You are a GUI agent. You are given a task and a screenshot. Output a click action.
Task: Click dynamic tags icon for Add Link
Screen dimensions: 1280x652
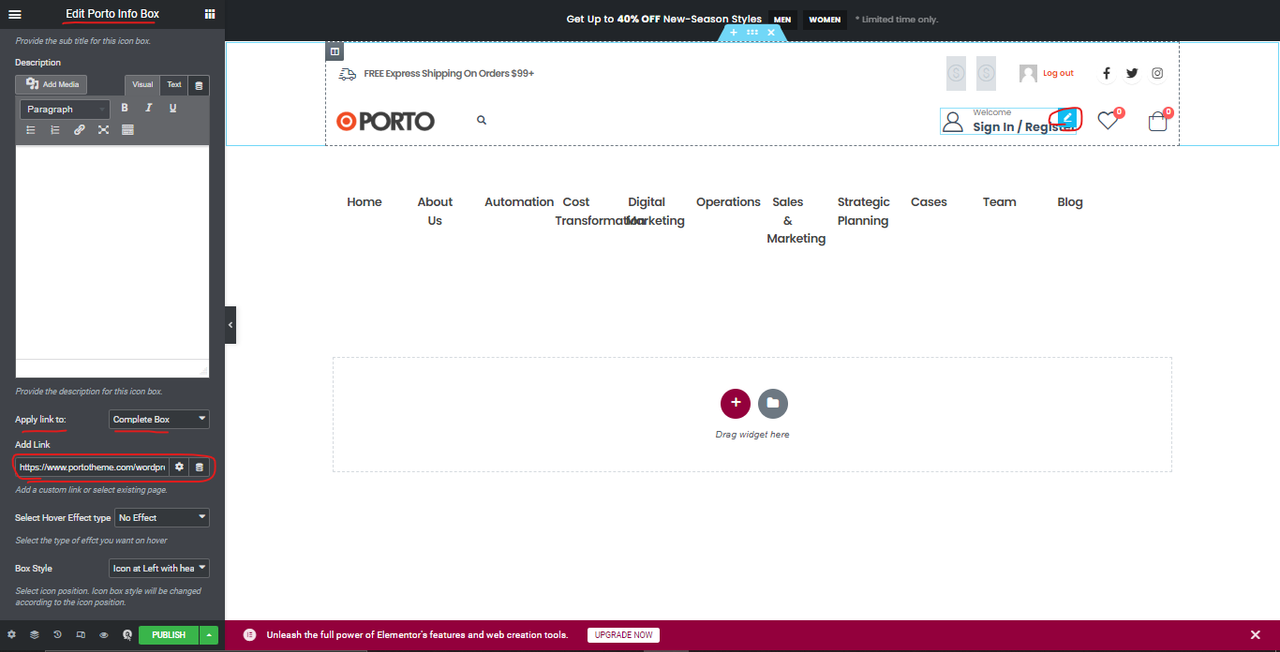point(199,467)
